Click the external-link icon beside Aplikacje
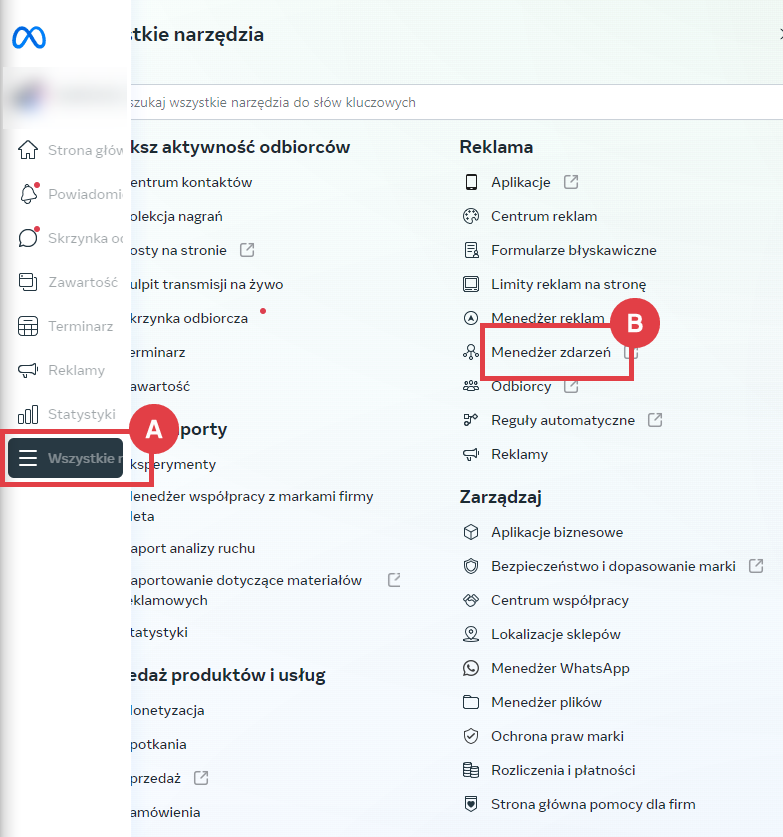Image resolution: width=783 pixels, height=837 pixels. (x=571, y=182)
